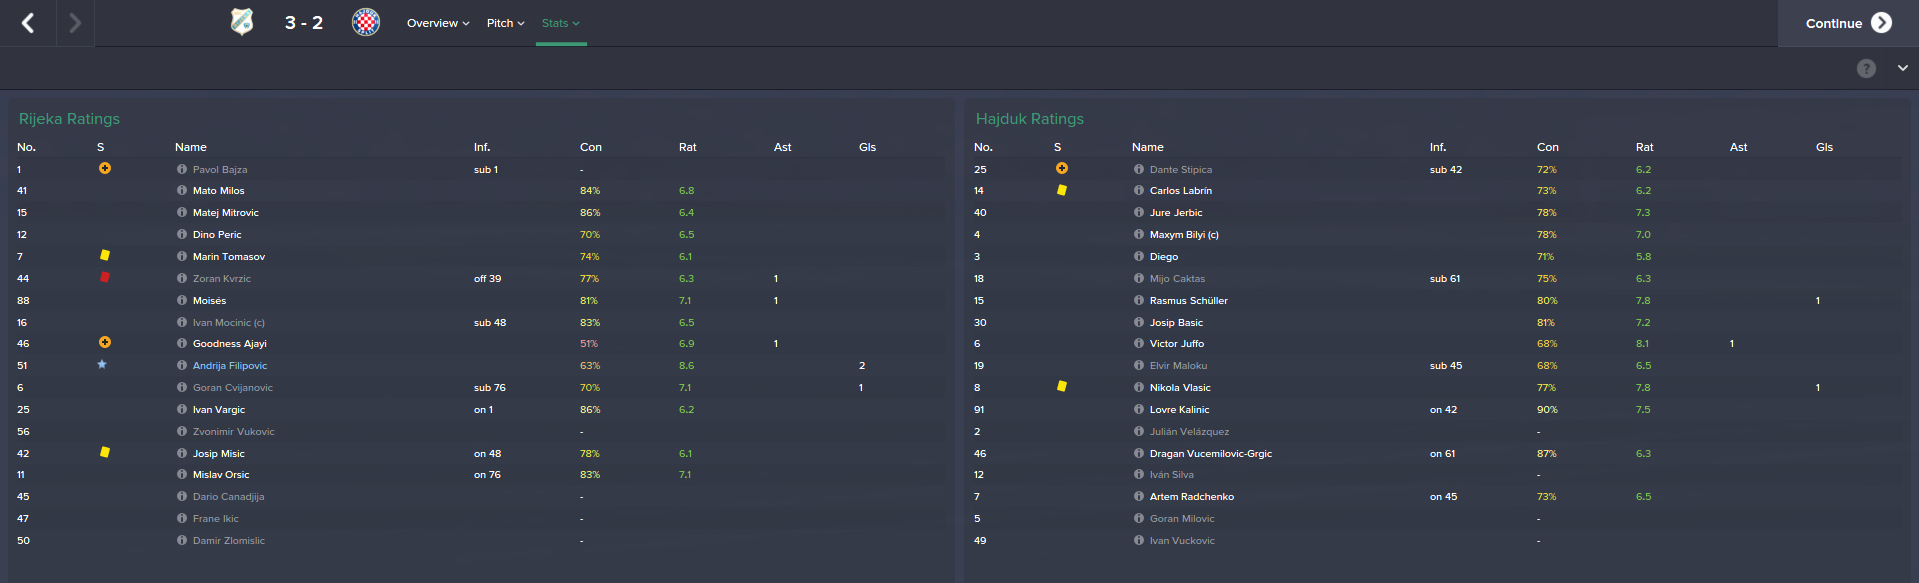Viewport: 1919px width, 583px height.
Task: Open the Hajduk club crest
Action: (x=366, y=22)
